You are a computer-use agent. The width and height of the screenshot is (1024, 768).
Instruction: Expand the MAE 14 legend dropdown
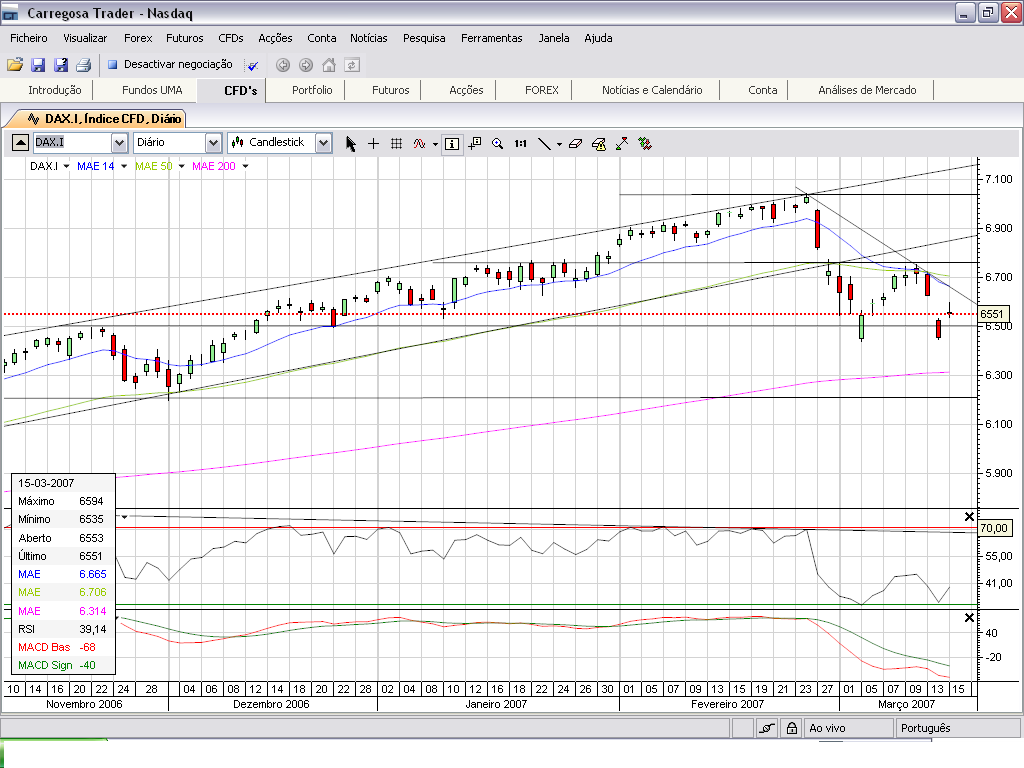[x=123, y=167]
